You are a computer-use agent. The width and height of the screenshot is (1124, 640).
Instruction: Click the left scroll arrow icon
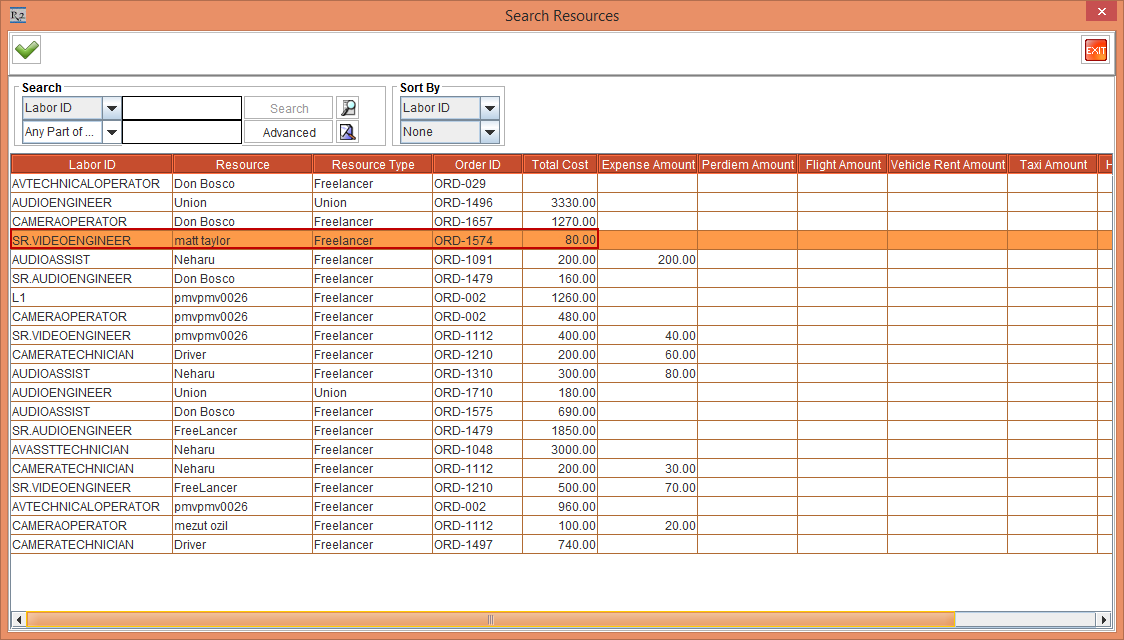(18, 620)
